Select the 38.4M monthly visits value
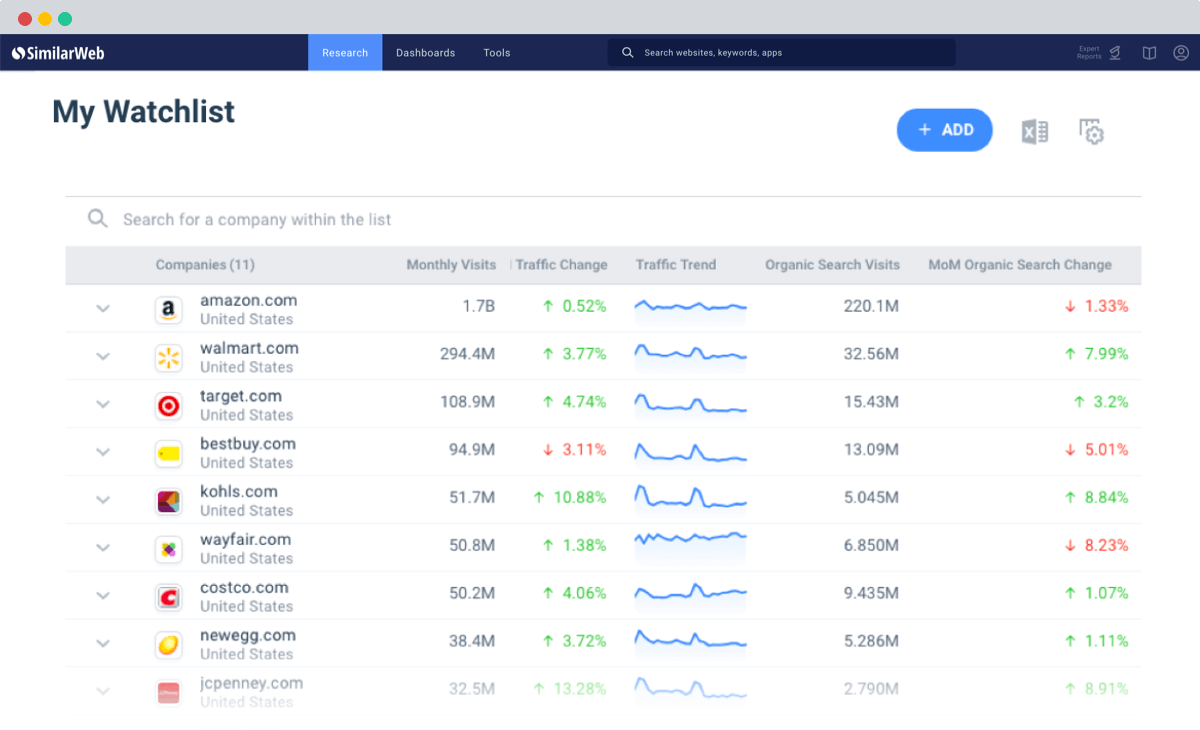 472,642
